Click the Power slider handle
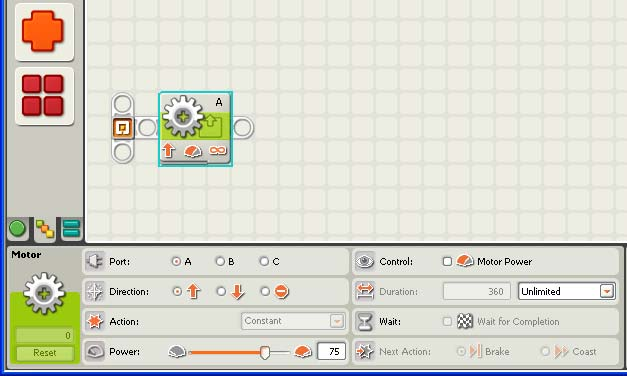Screen dimensions: 627x376 coord(264,352)
